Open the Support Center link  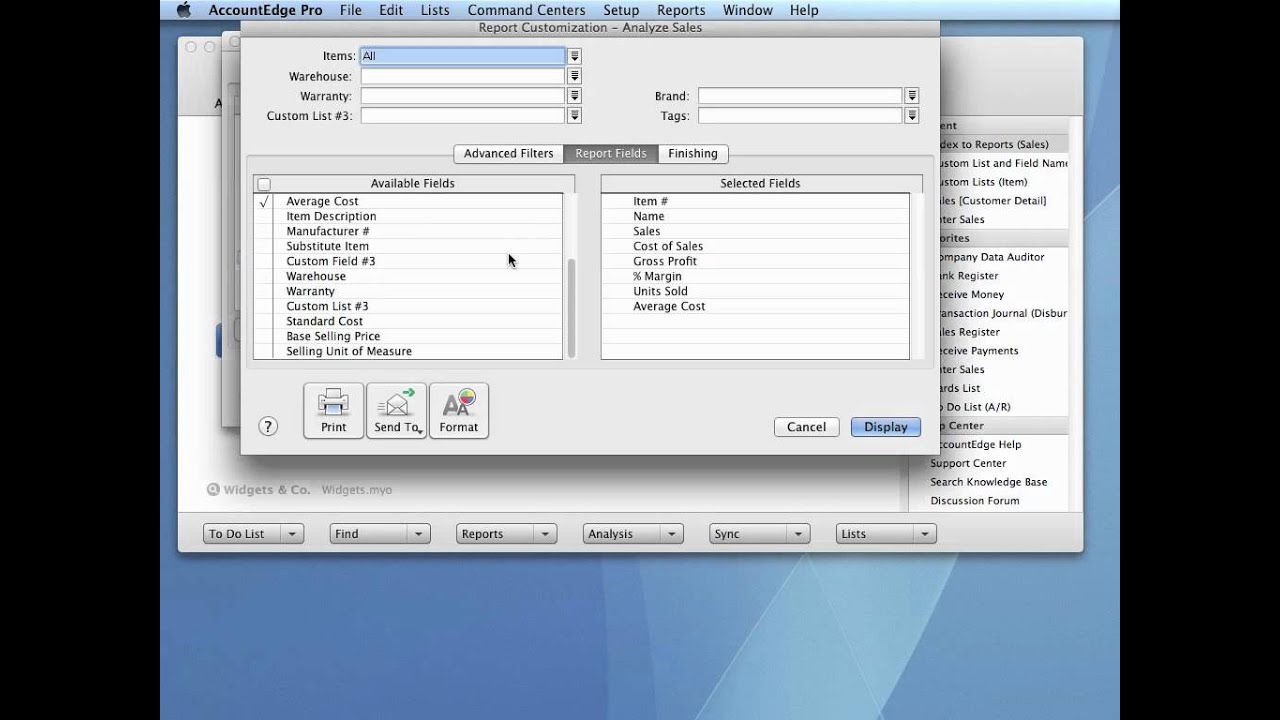[968, 463]
